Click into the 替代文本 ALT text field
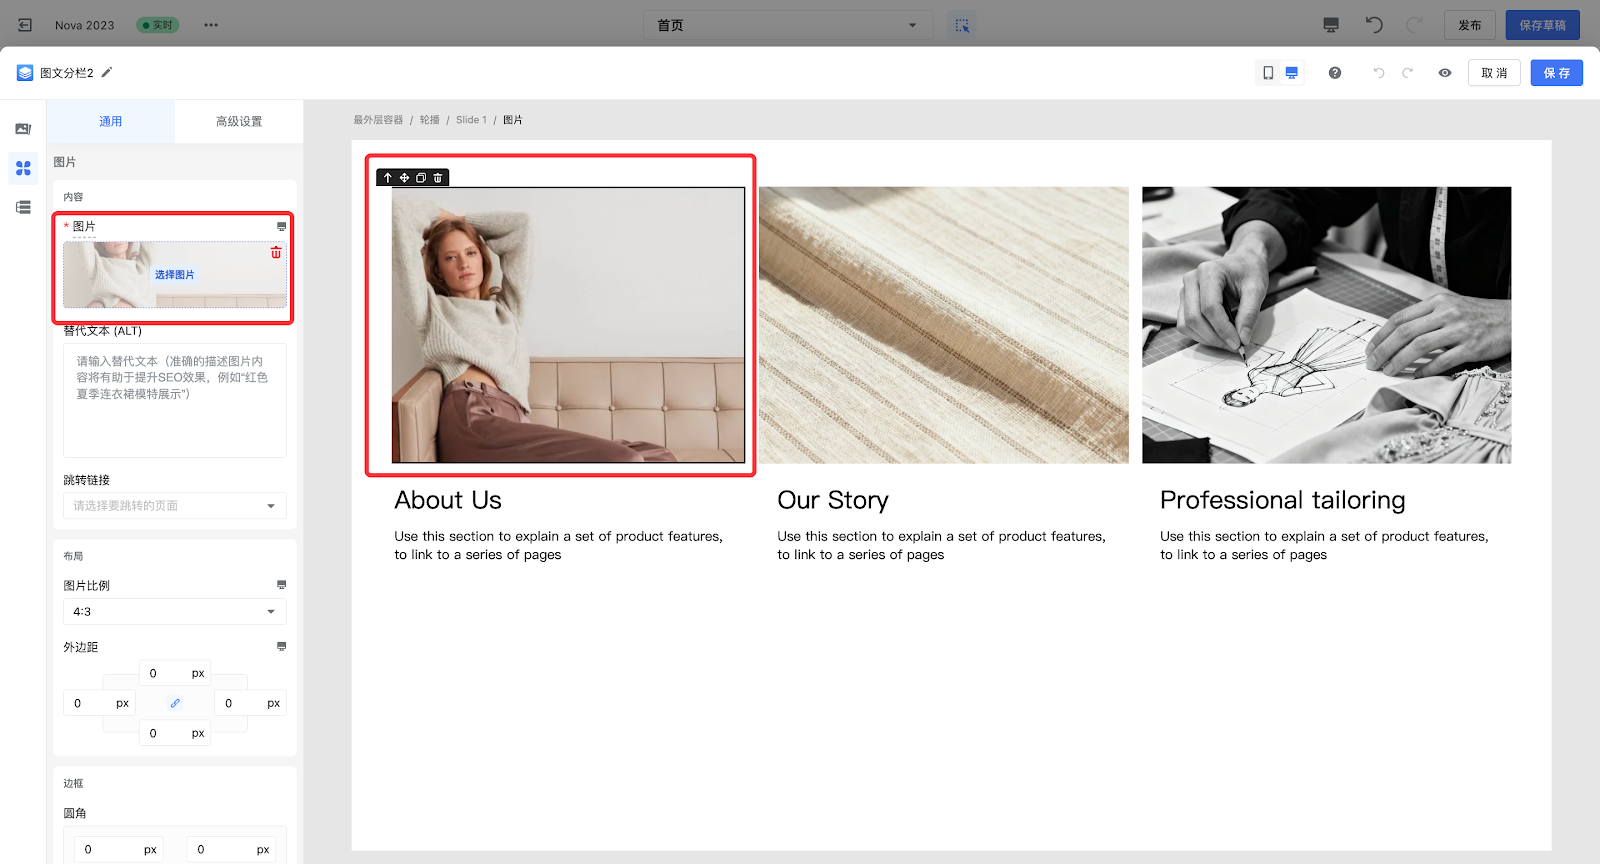1600x864 pixels. click(x=175, y=400)
